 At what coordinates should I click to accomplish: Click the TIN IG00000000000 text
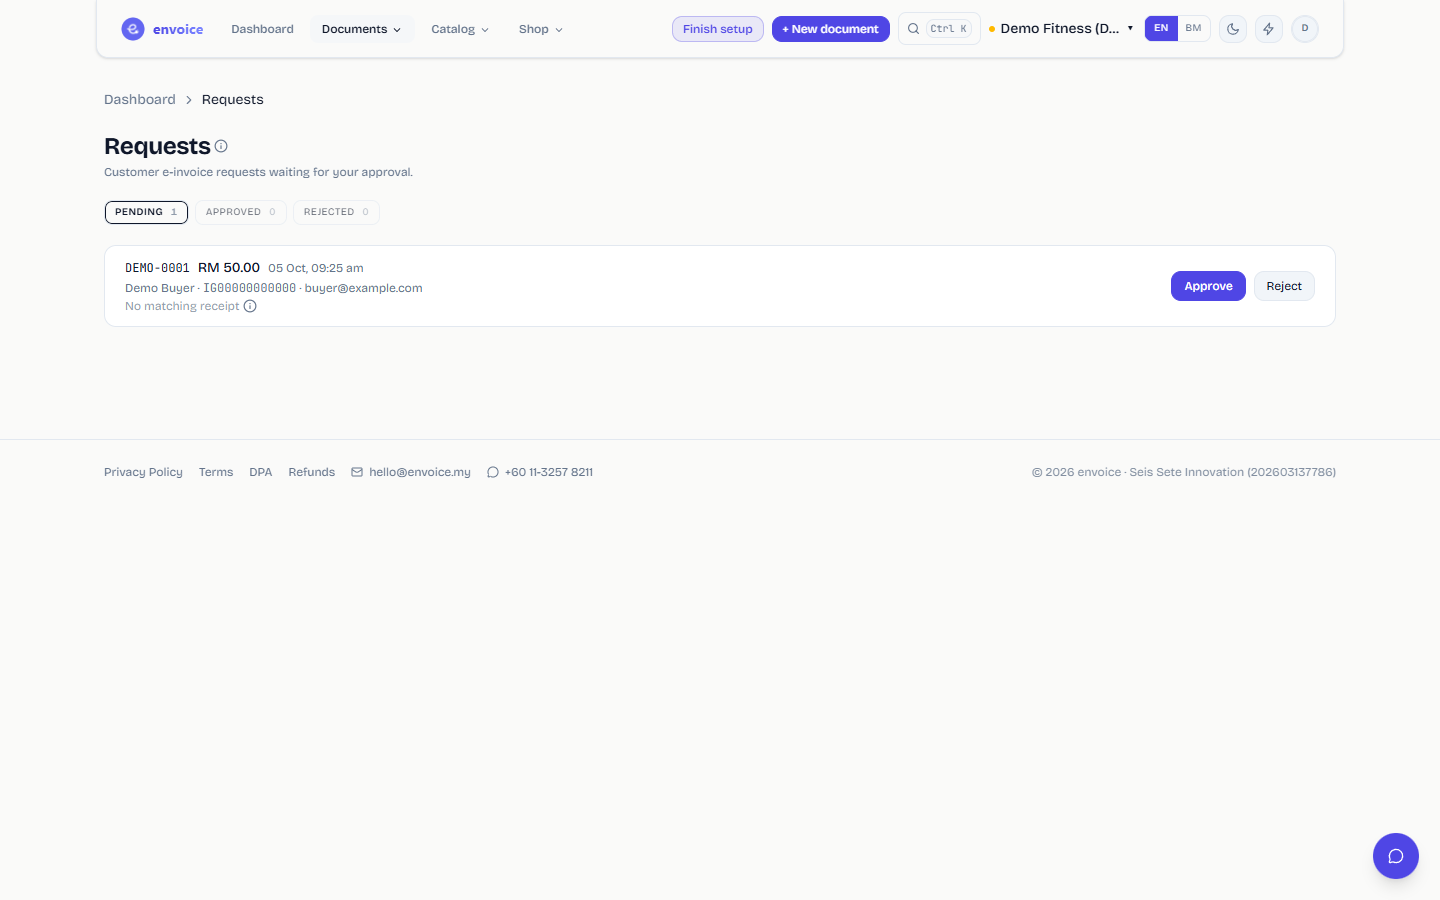[x=250, y=288]
